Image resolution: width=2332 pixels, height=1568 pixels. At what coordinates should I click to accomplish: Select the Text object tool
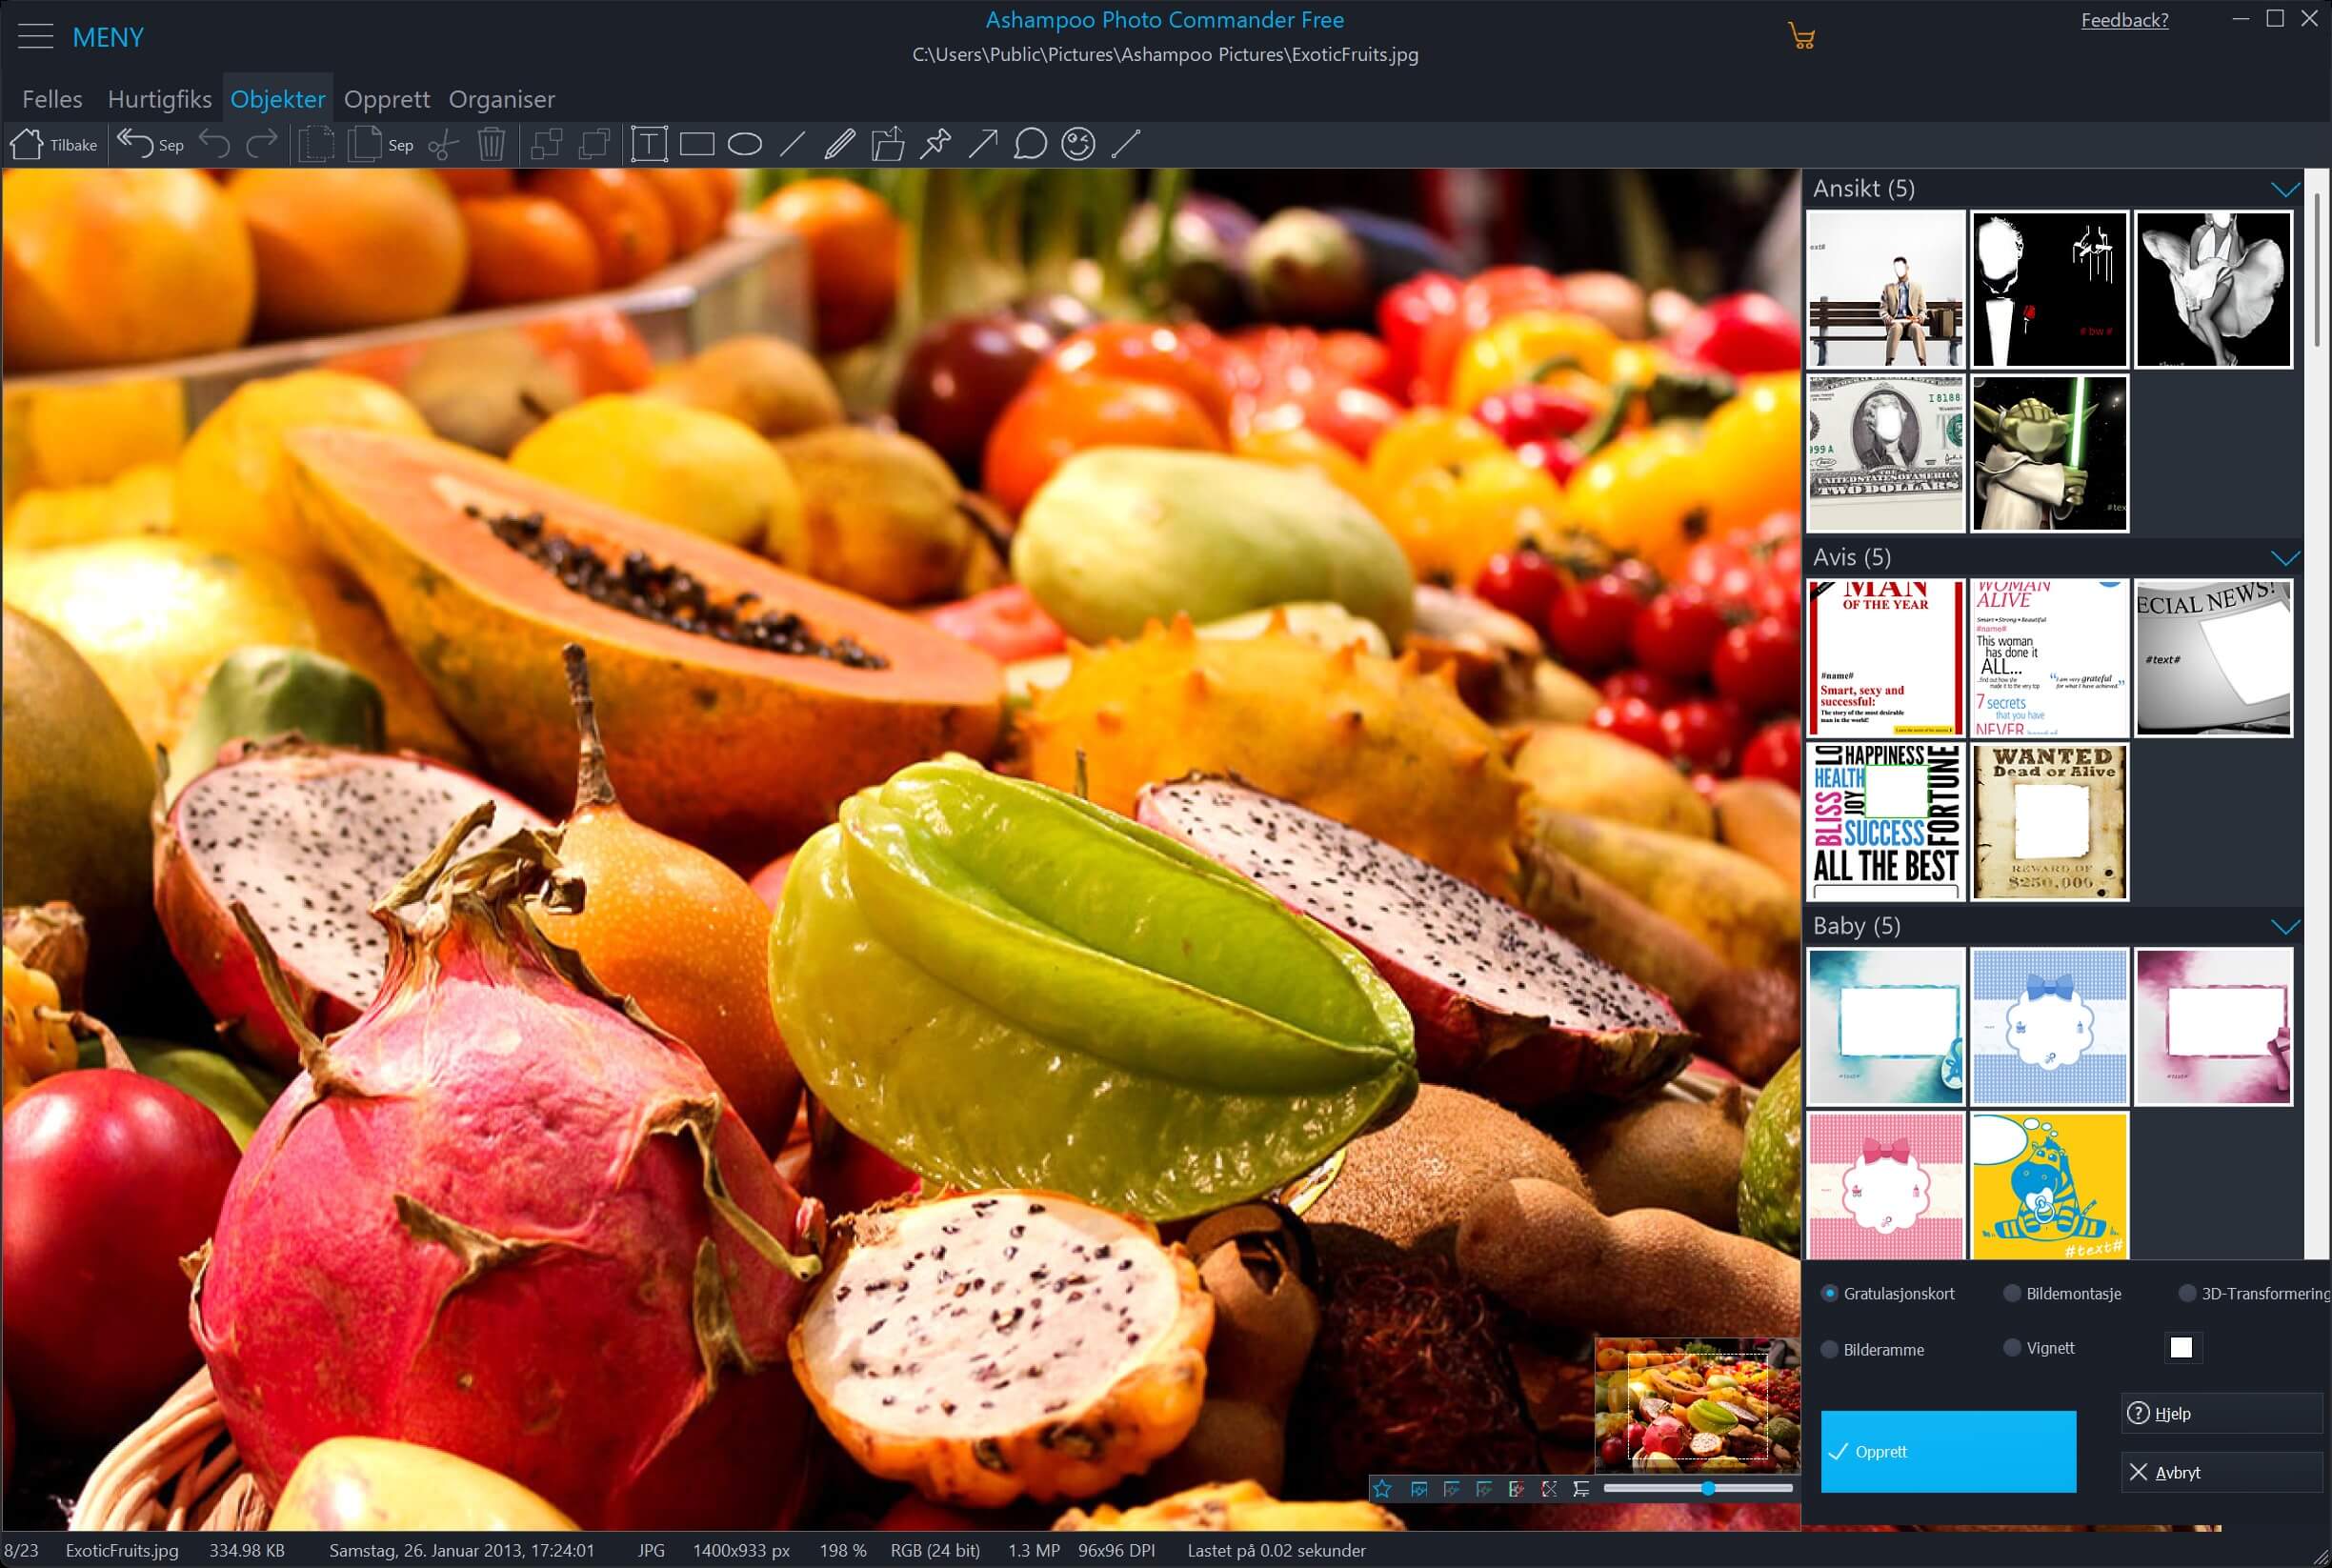[x=649, y=144]
